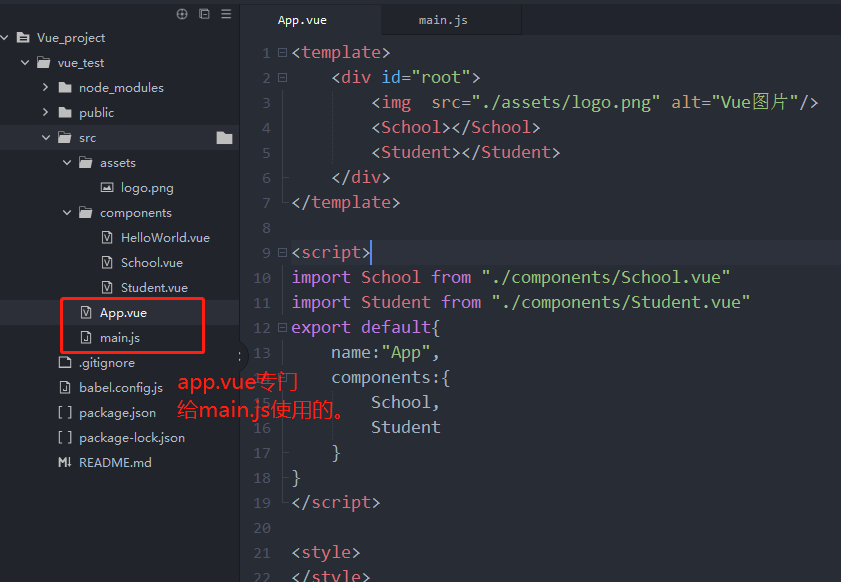
Task: Click the App.vue file icon in tree
Action: [86, 312]
